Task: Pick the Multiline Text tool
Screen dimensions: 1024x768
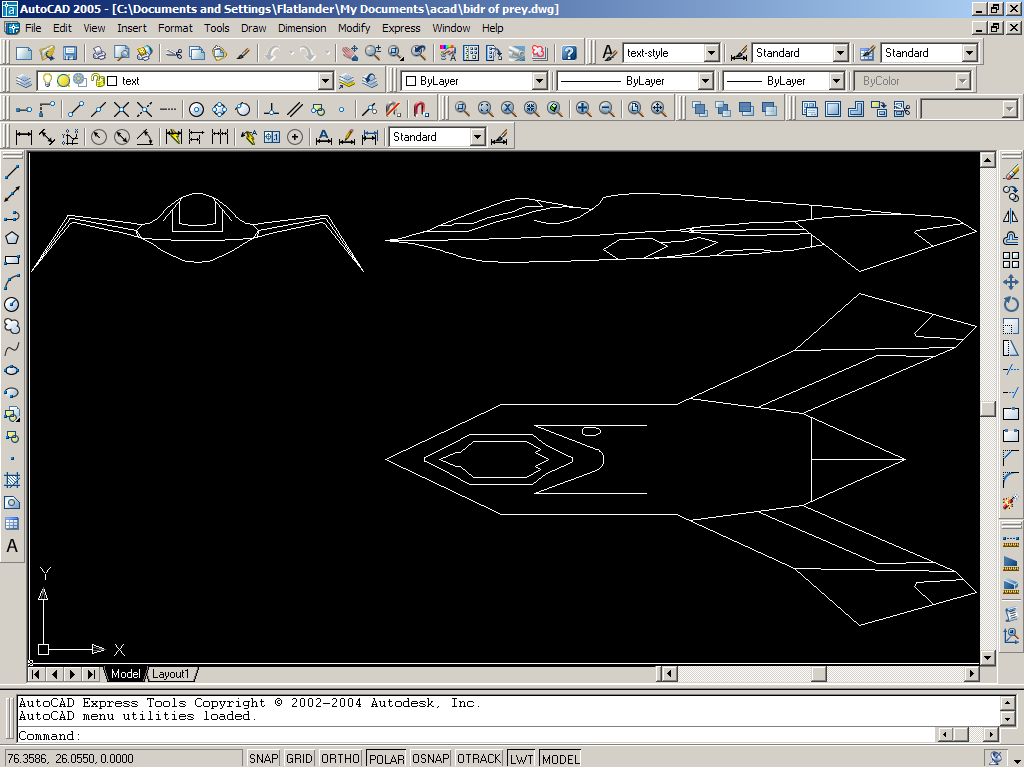Action: tap(12, 546)
